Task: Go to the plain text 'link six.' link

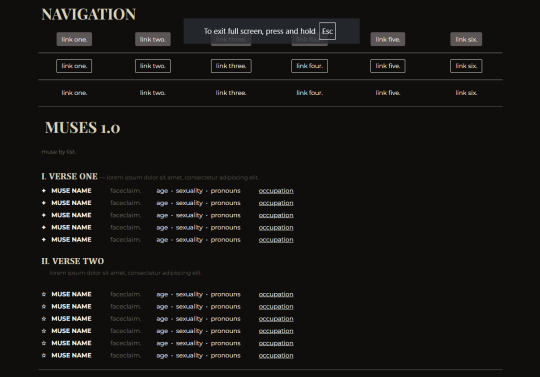Action: click(x=466, y=93)
